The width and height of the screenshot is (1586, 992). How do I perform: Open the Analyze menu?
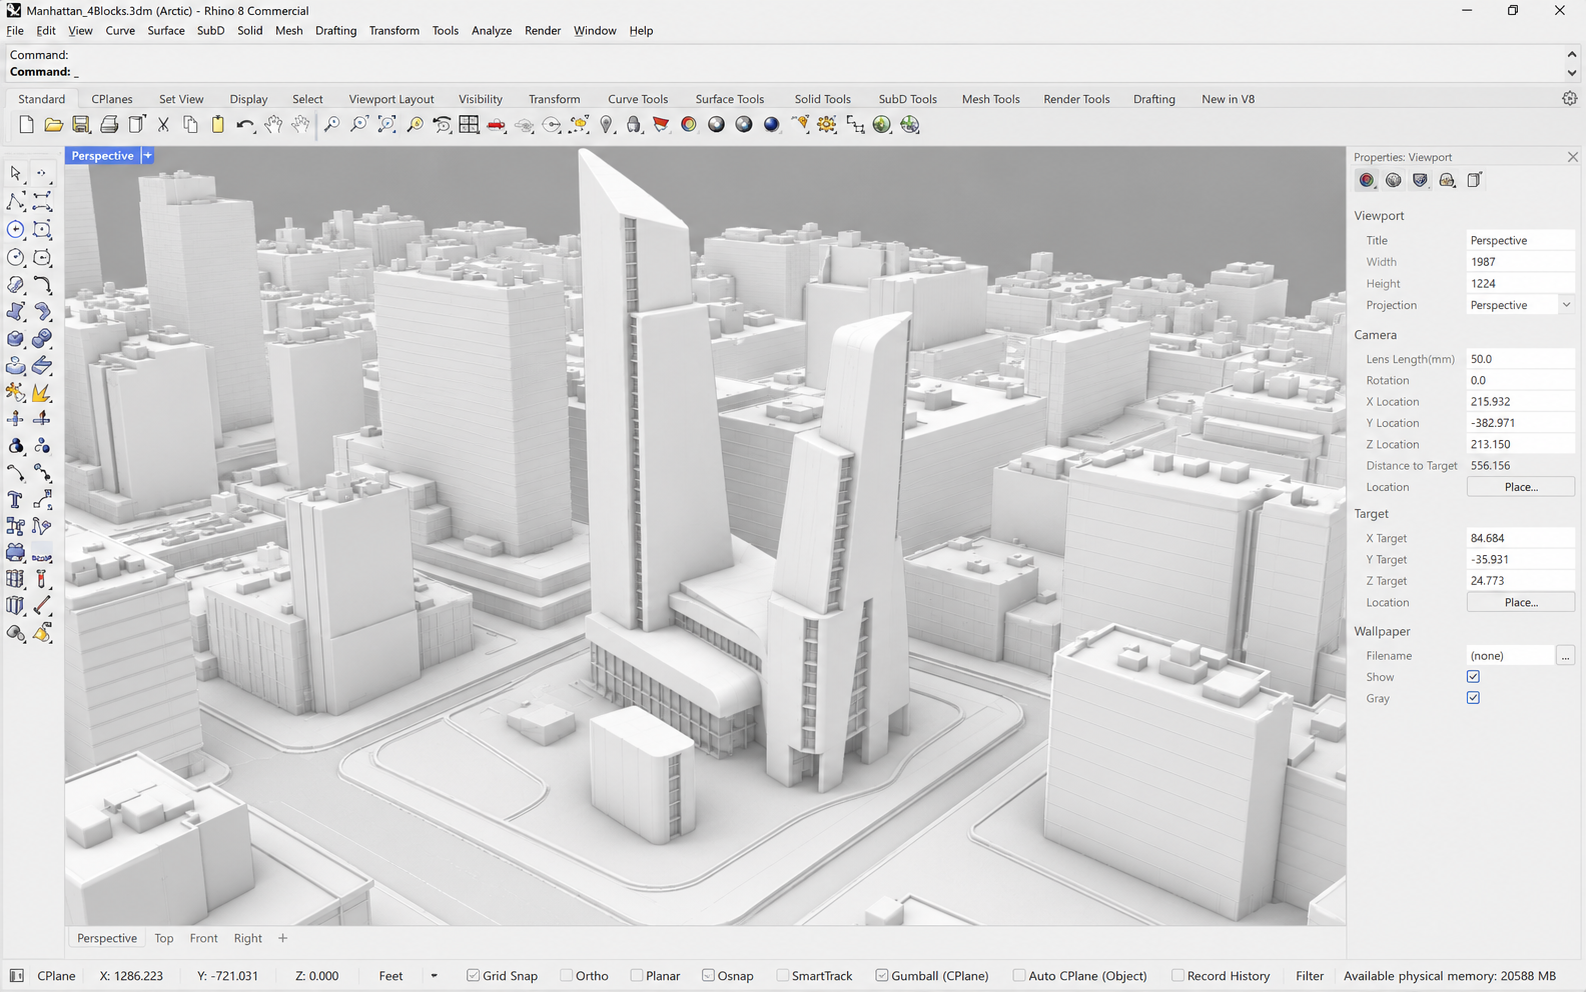coord(491,30)
